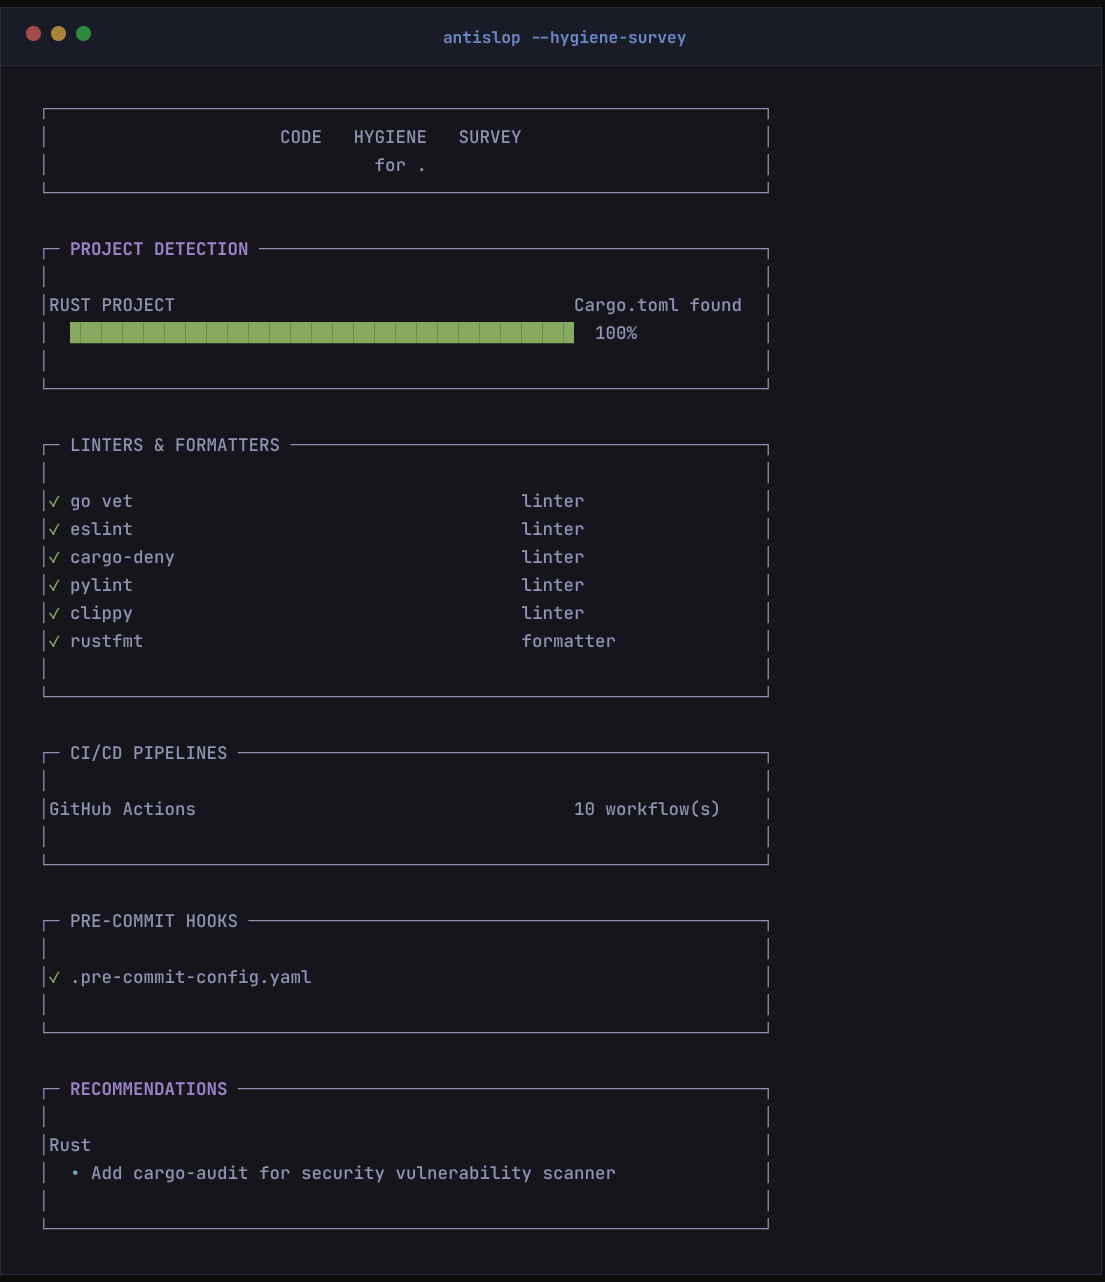This screenshot has height=1282, width=1105.
Task: Click the LINTERS & FORMATTERS section header
Action: point(175,445)
